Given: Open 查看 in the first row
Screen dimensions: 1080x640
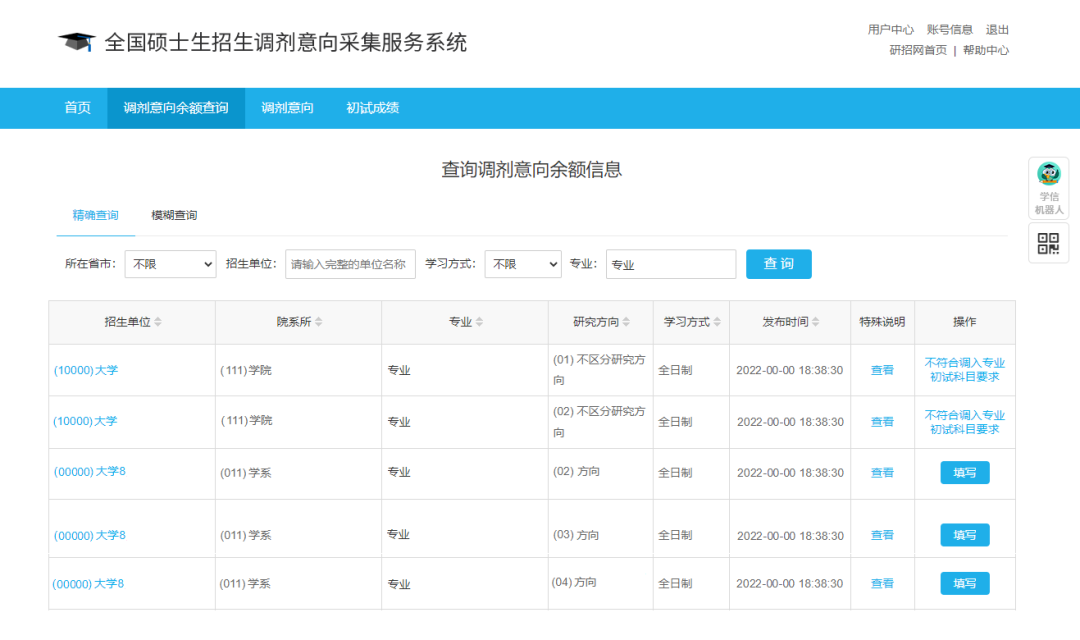Looking at the screenshot, I should coord(881,369).
